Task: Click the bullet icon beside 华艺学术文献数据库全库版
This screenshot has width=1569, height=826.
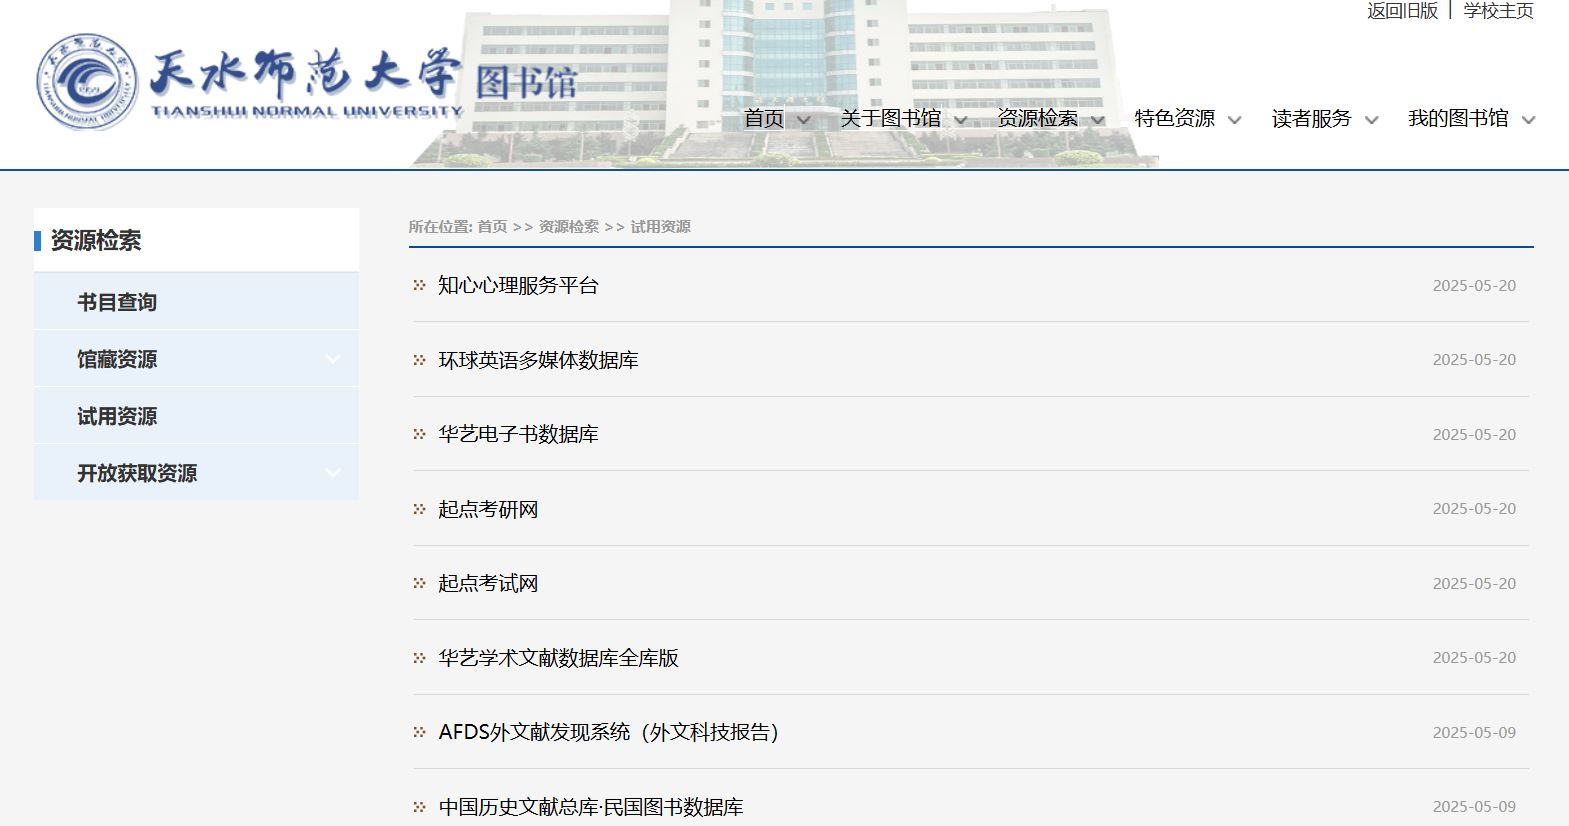Action: point(420,658)
